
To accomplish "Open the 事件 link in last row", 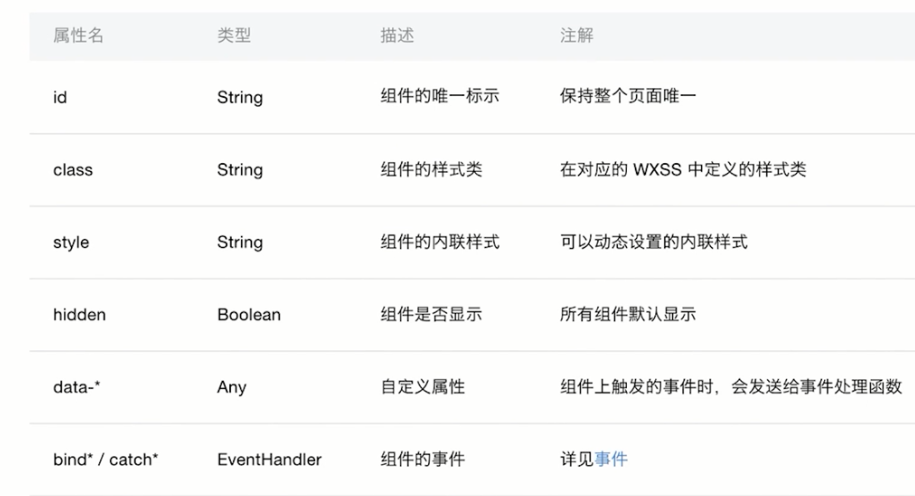I will (x=611, y=459).
